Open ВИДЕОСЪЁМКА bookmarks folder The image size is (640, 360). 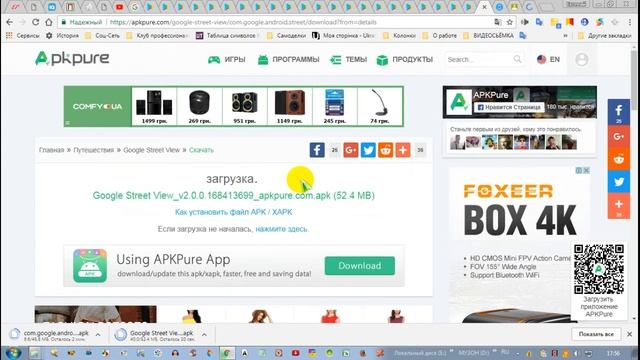[488, 36]
